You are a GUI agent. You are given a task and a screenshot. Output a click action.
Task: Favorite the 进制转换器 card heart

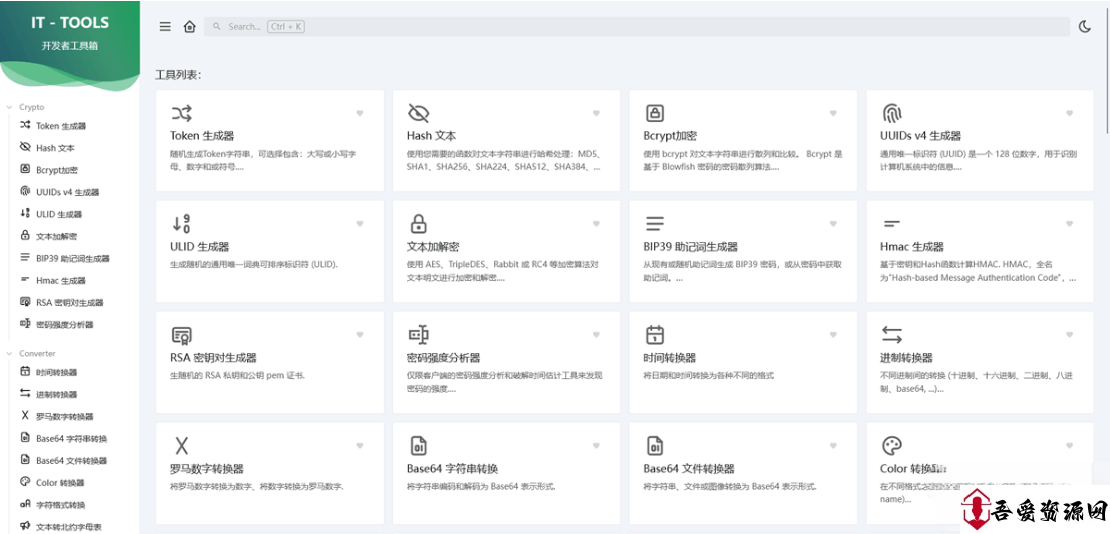(x=1070, y=335)
